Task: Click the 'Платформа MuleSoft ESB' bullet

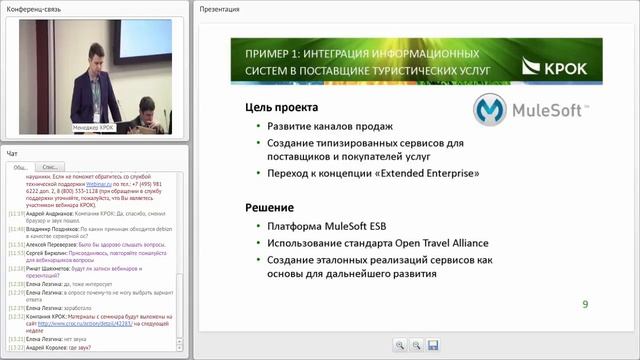Action: [x=327, y=226]
